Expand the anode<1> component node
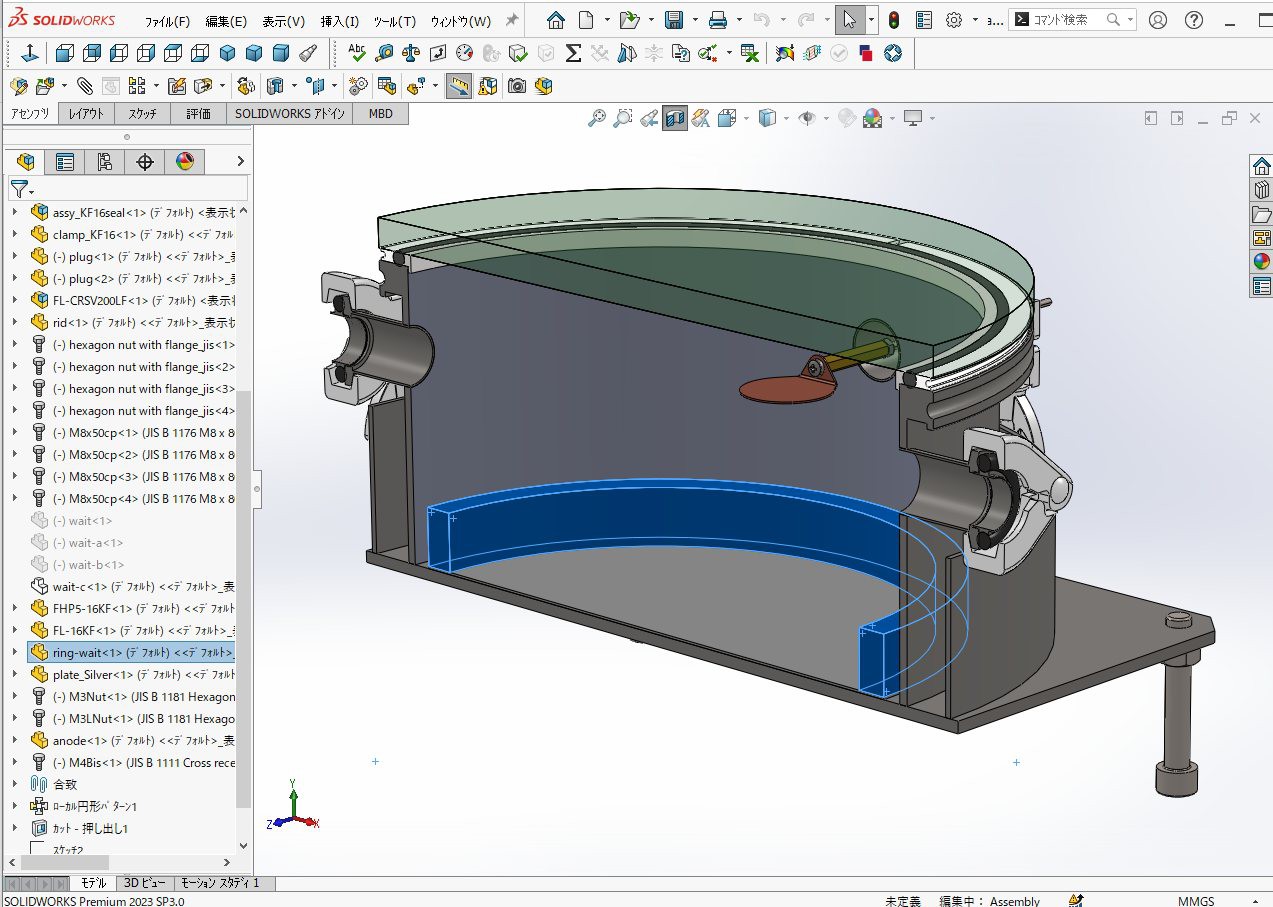The image size is (1273, 907). (14, 741)
